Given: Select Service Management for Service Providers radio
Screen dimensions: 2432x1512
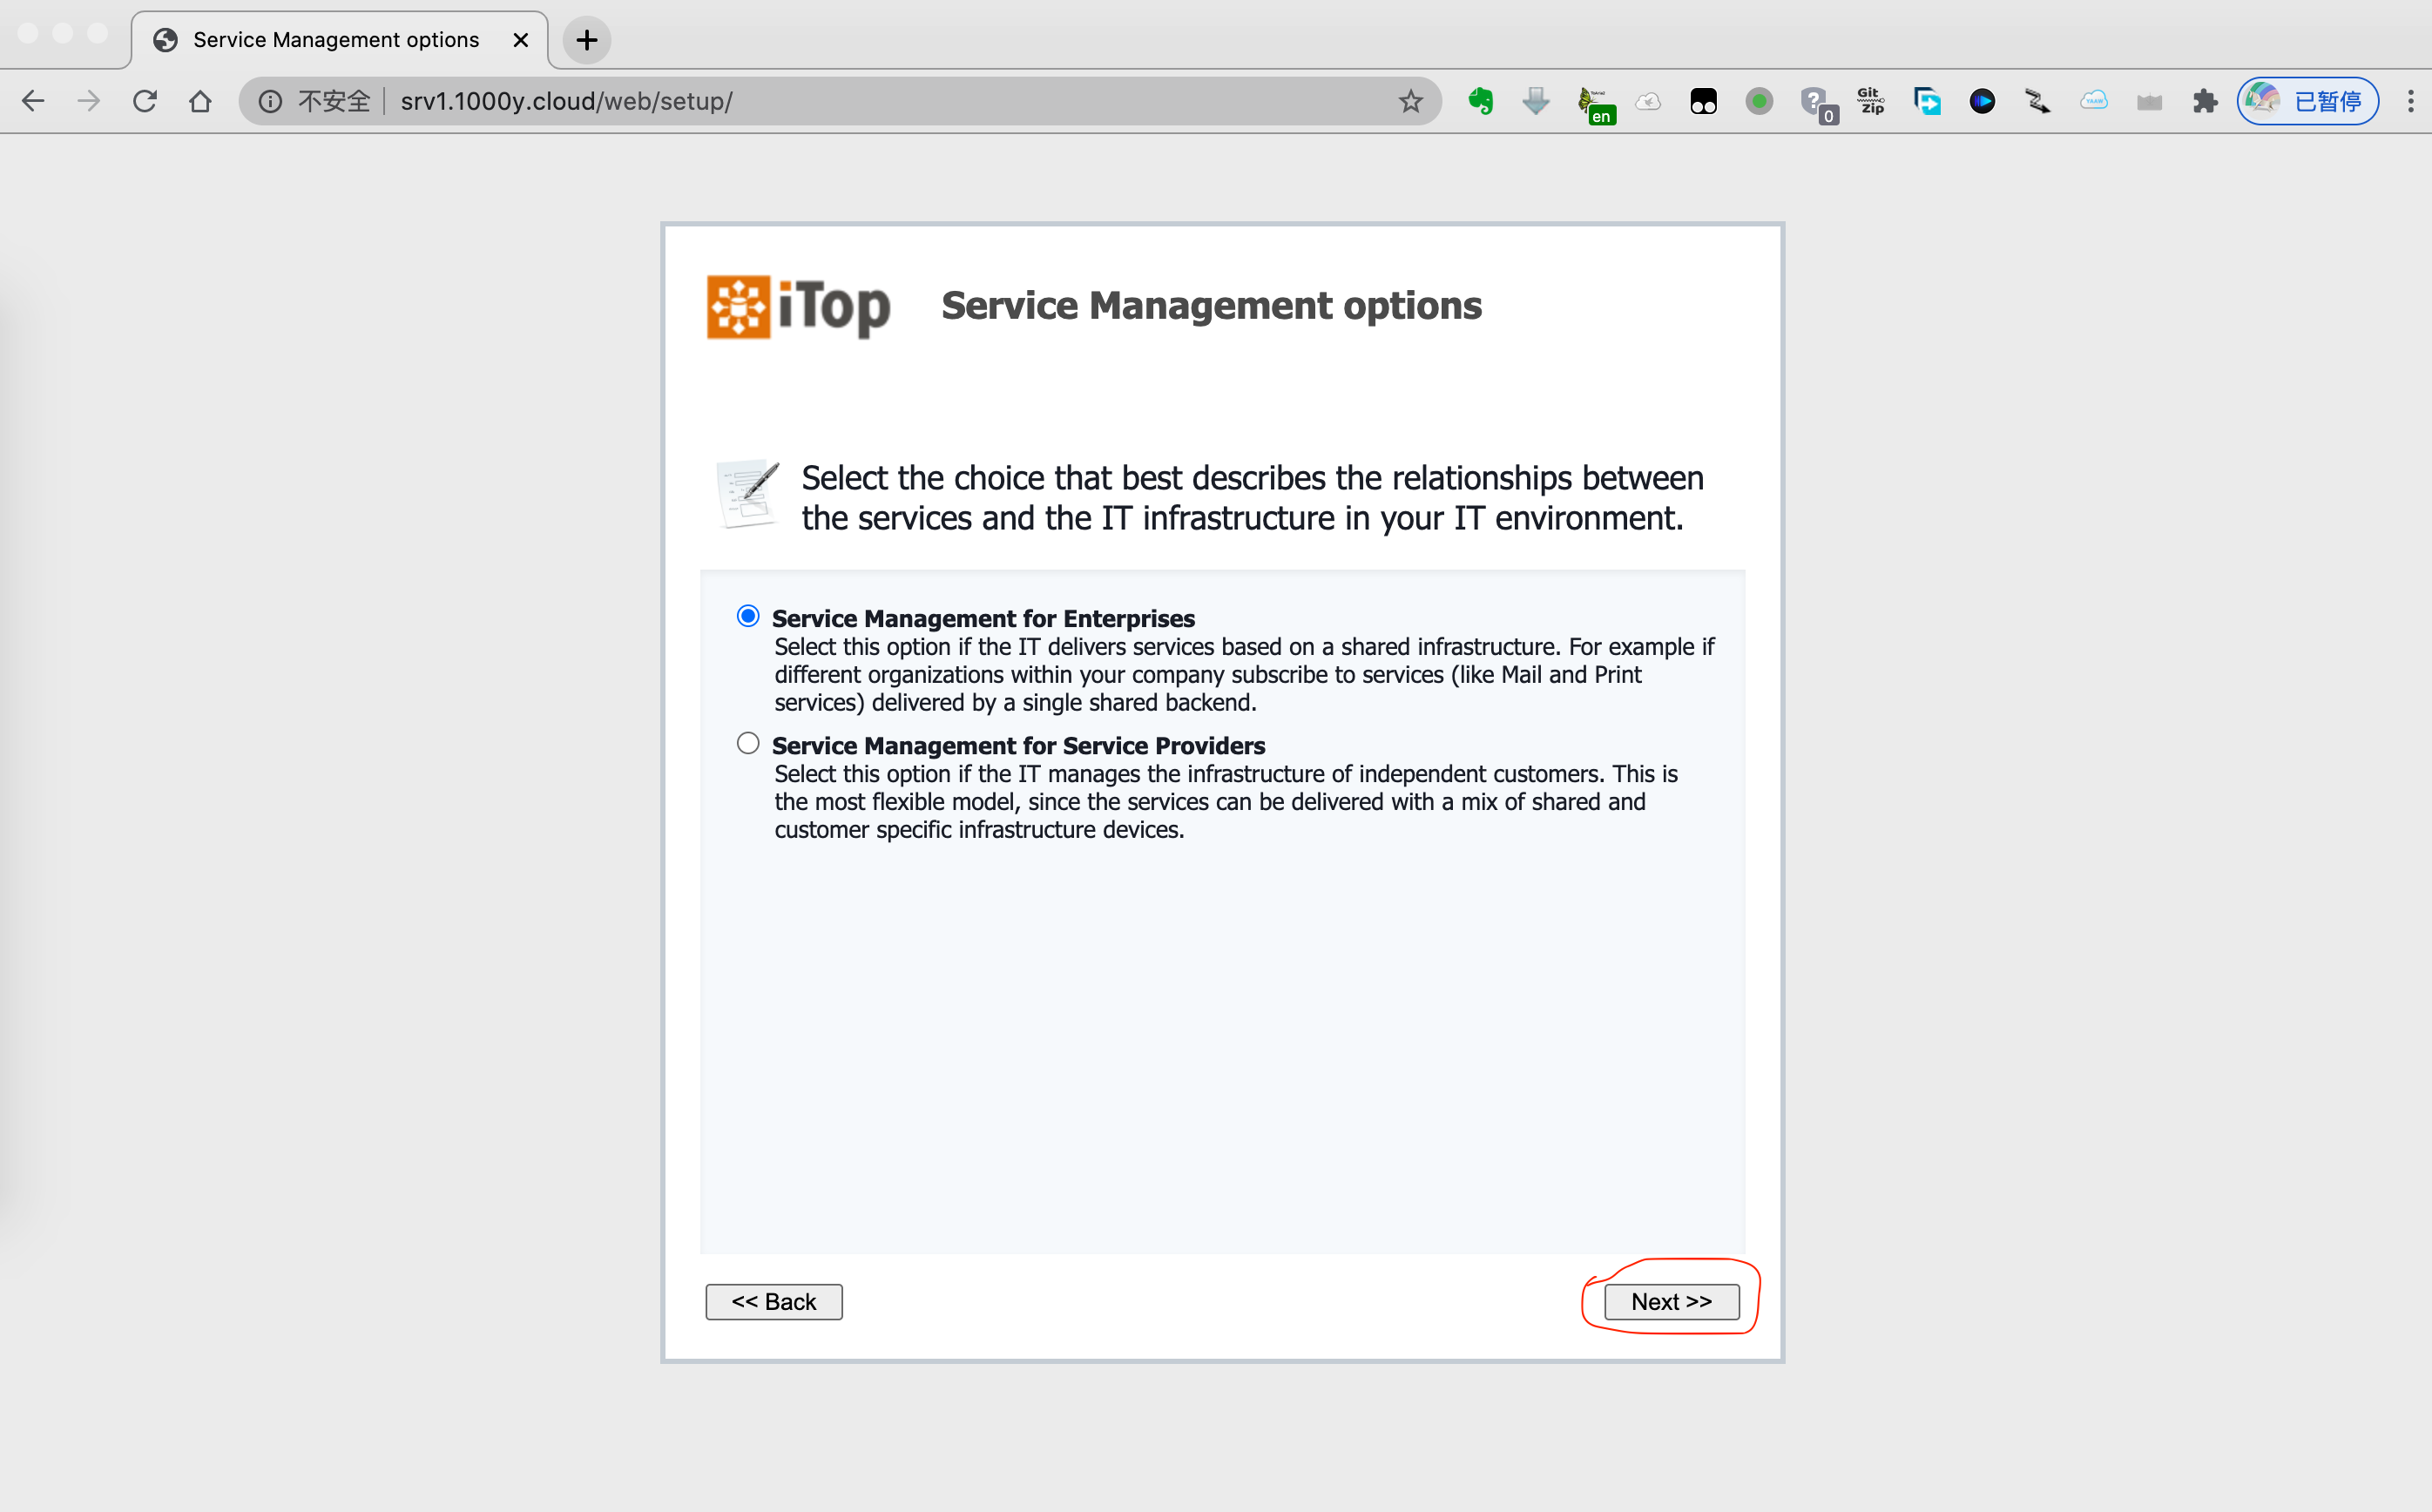Looking at the screenshot, I should pos(748,743).
